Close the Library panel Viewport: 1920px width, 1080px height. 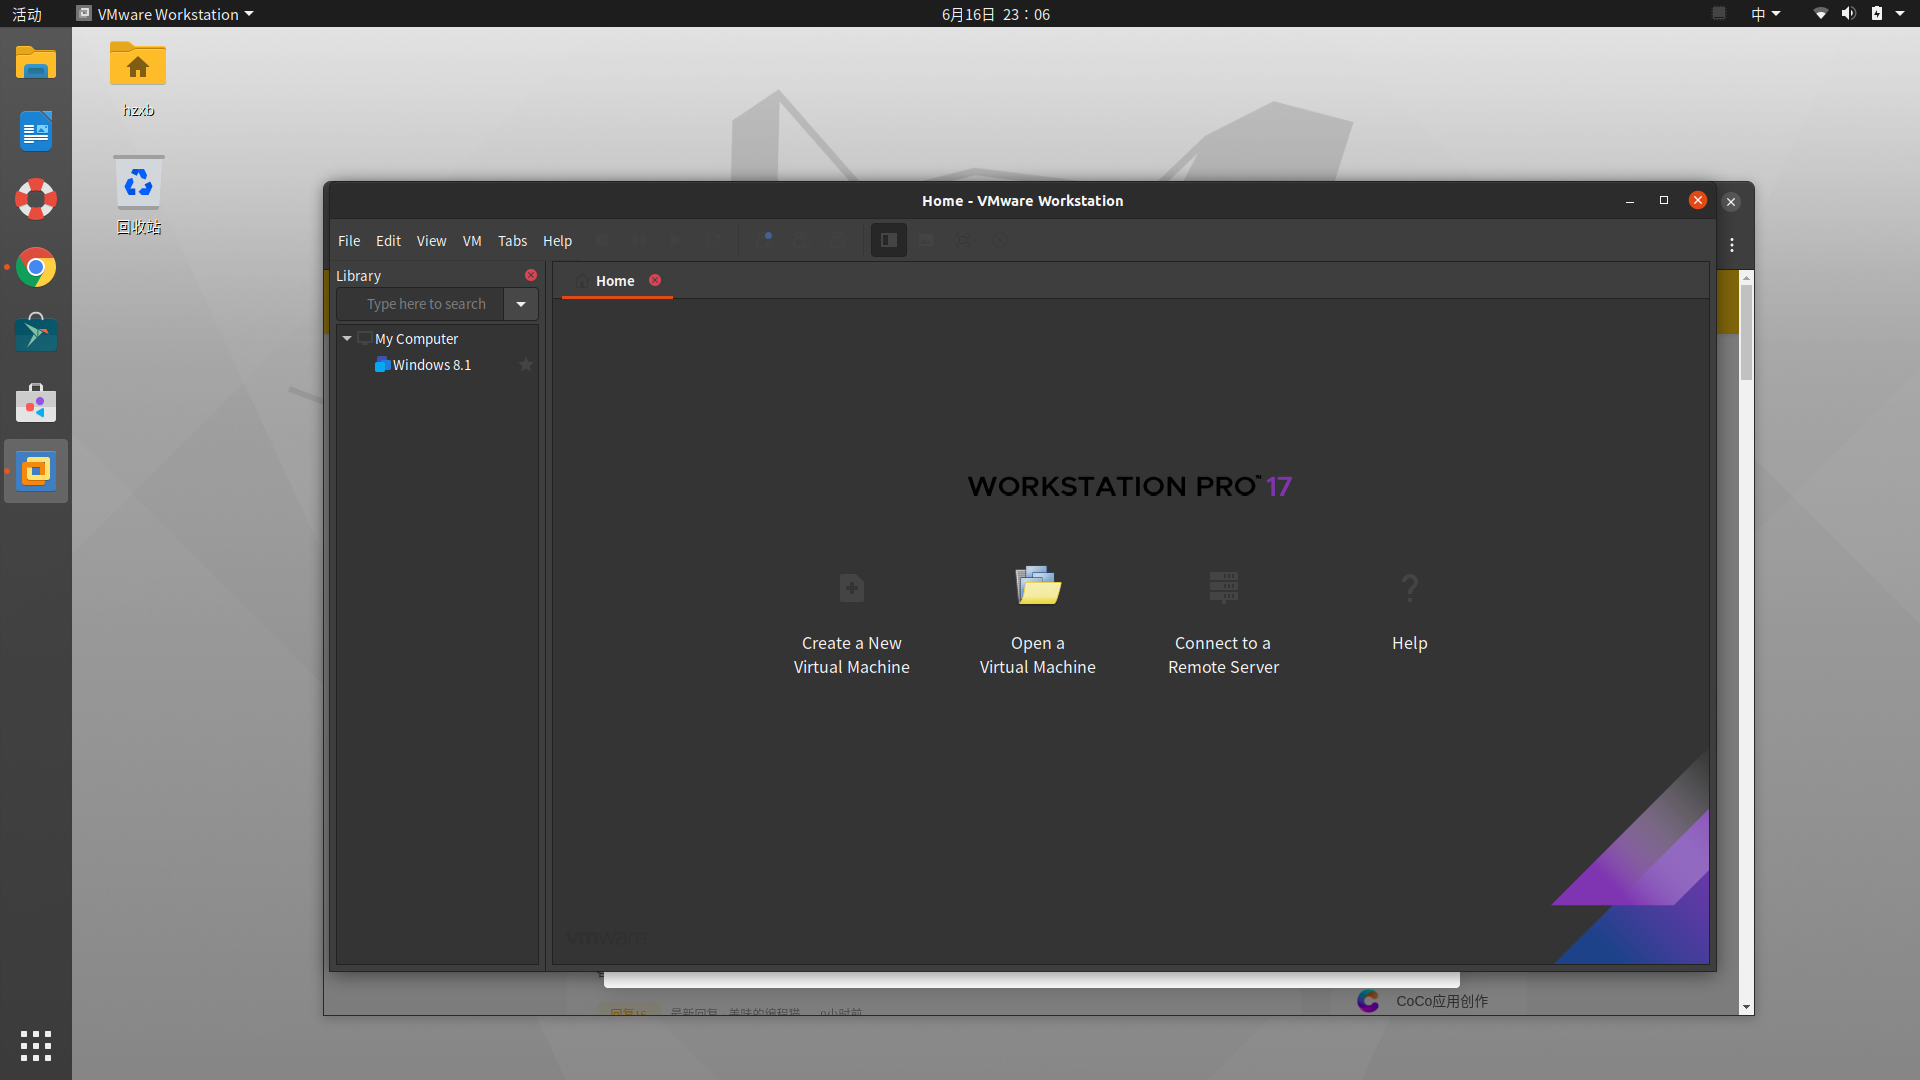click(x=531, y=275)
